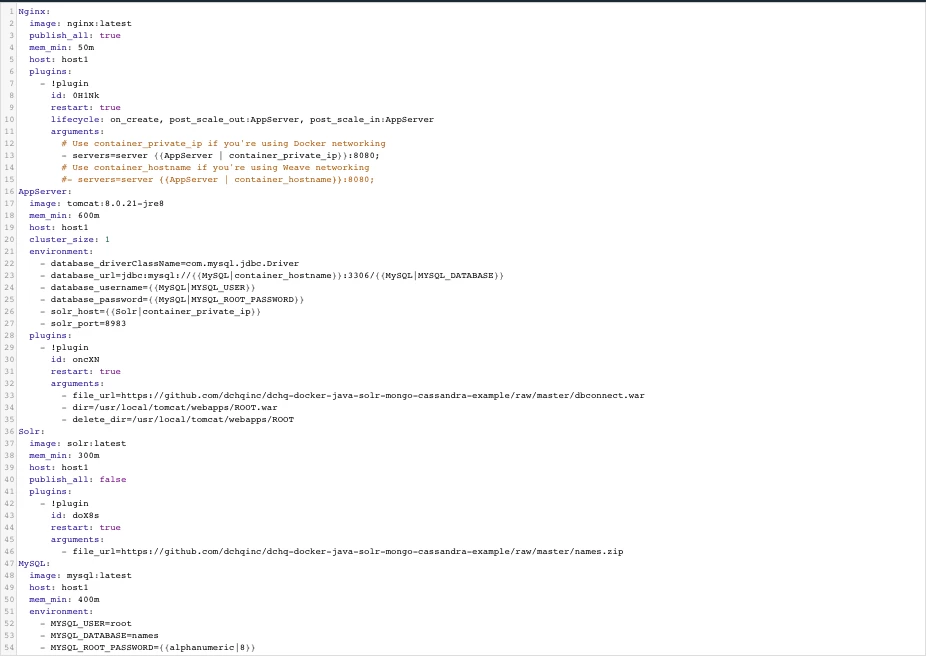The width and height of the screenshot is (926, 658).
Task: Click 'mem_min: 300m' line
Action: click(64, 455)
